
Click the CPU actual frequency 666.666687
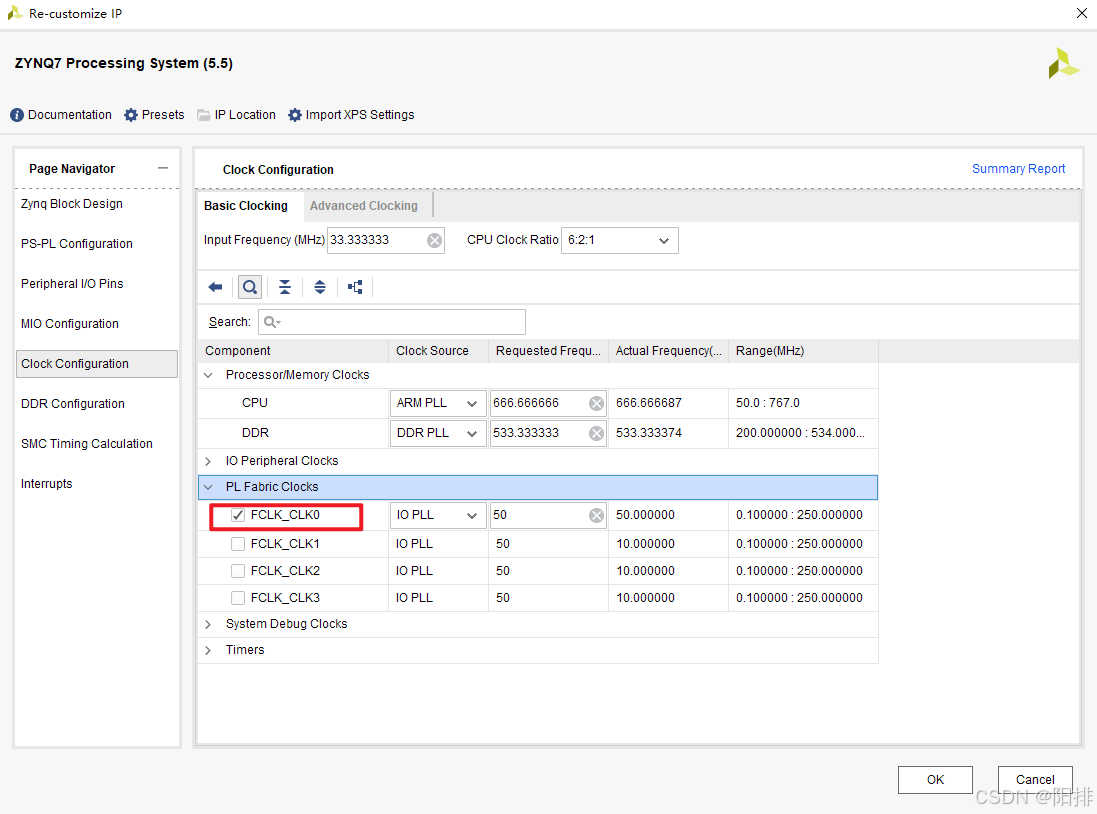(x=649, y=403)
